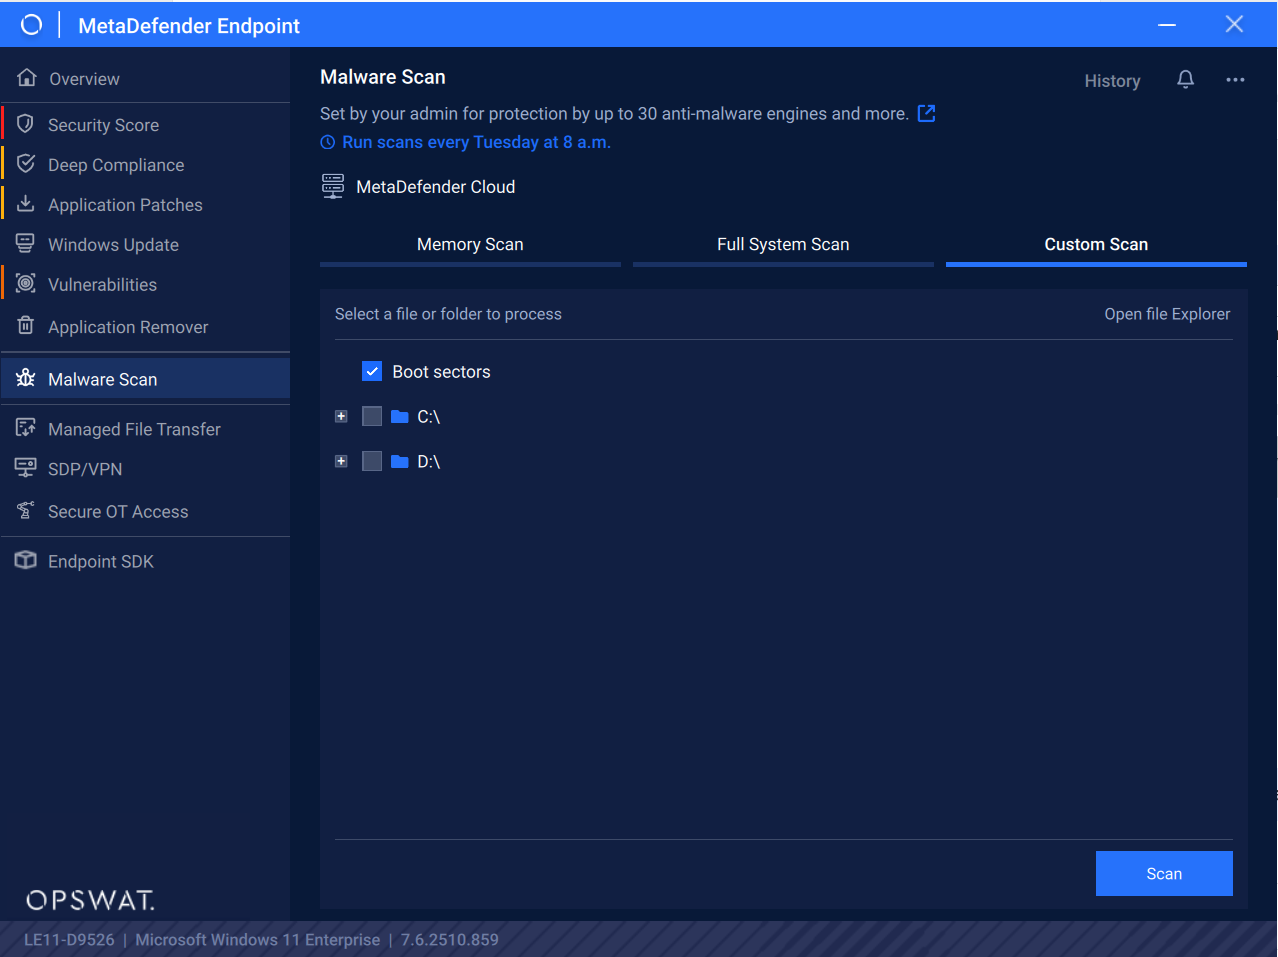This screenshot has width=1278, height=957.
Task: Uncheck the Boot sectors checkbox
Action: coord(372,372)
